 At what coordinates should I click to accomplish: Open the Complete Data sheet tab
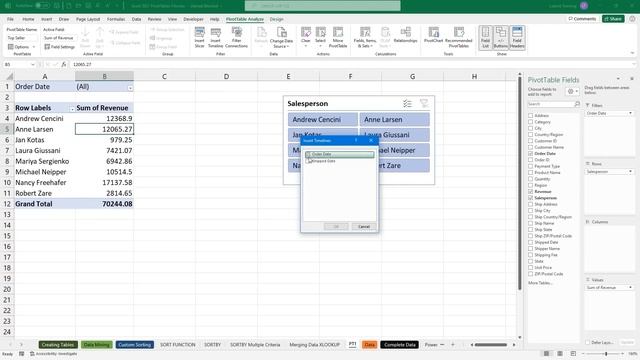coord(400,345)
